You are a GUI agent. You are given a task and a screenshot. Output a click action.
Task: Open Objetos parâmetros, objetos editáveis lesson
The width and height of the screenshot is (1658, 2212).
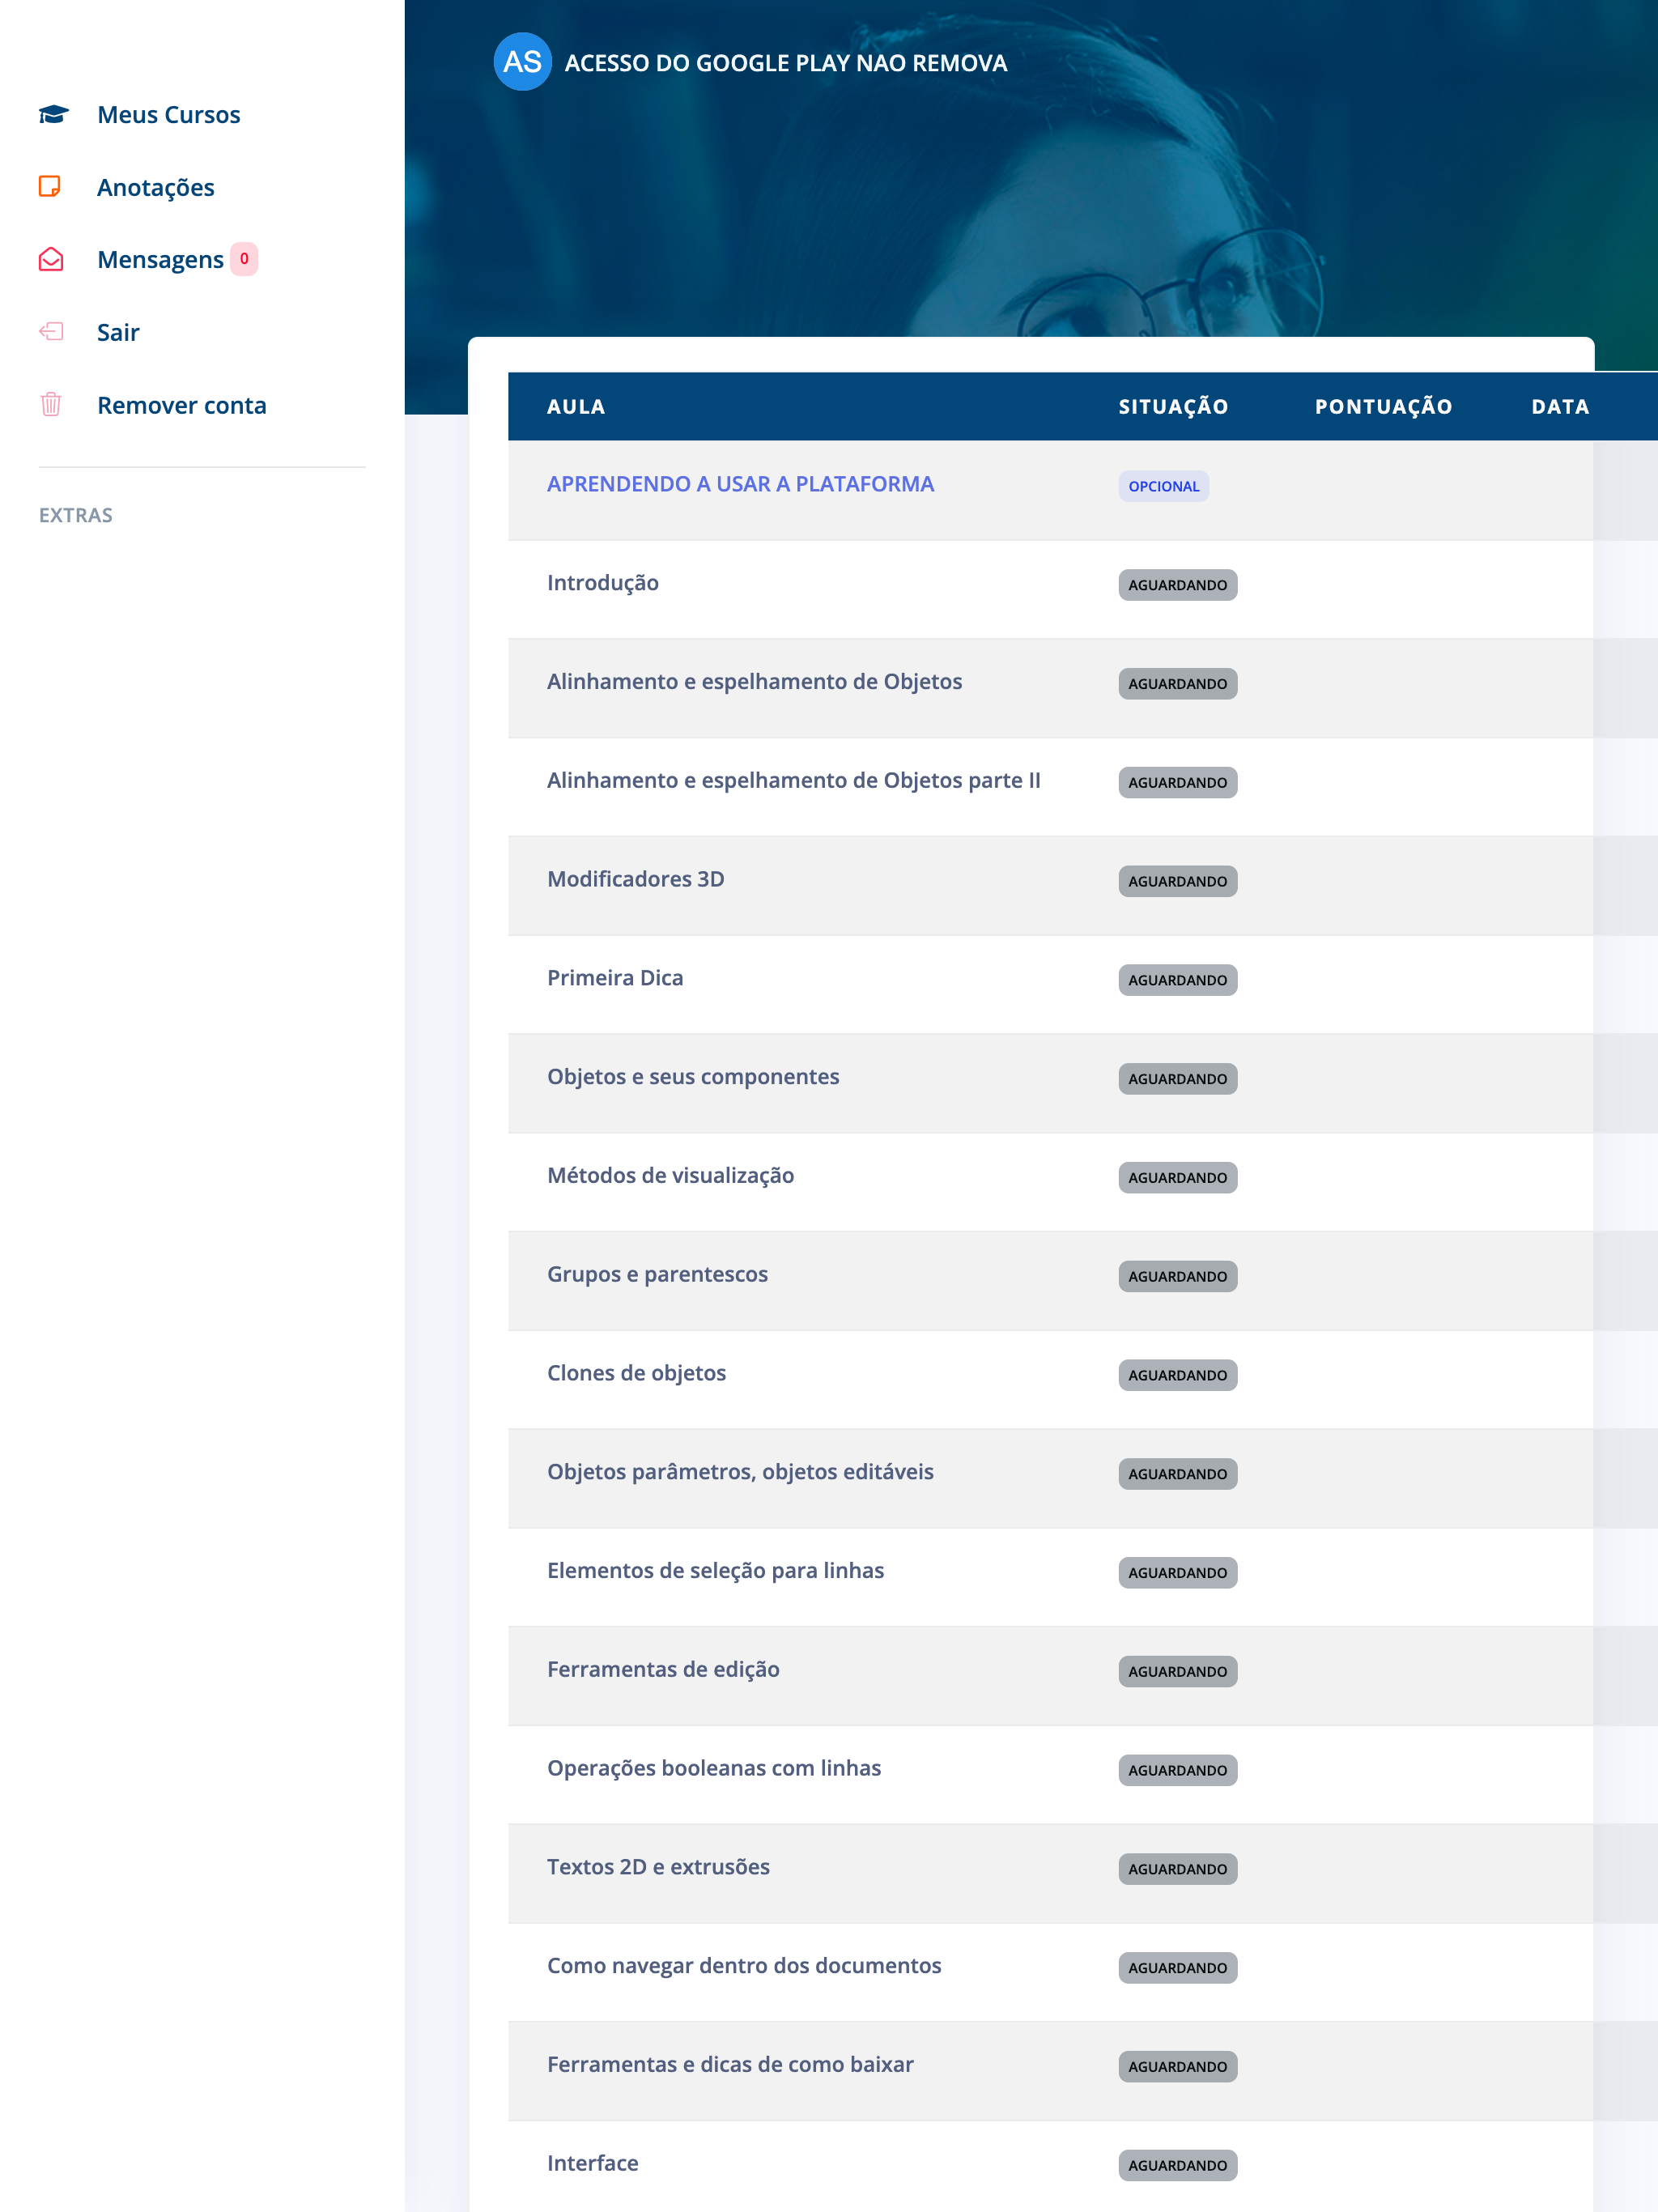(x=740, y=1472)
